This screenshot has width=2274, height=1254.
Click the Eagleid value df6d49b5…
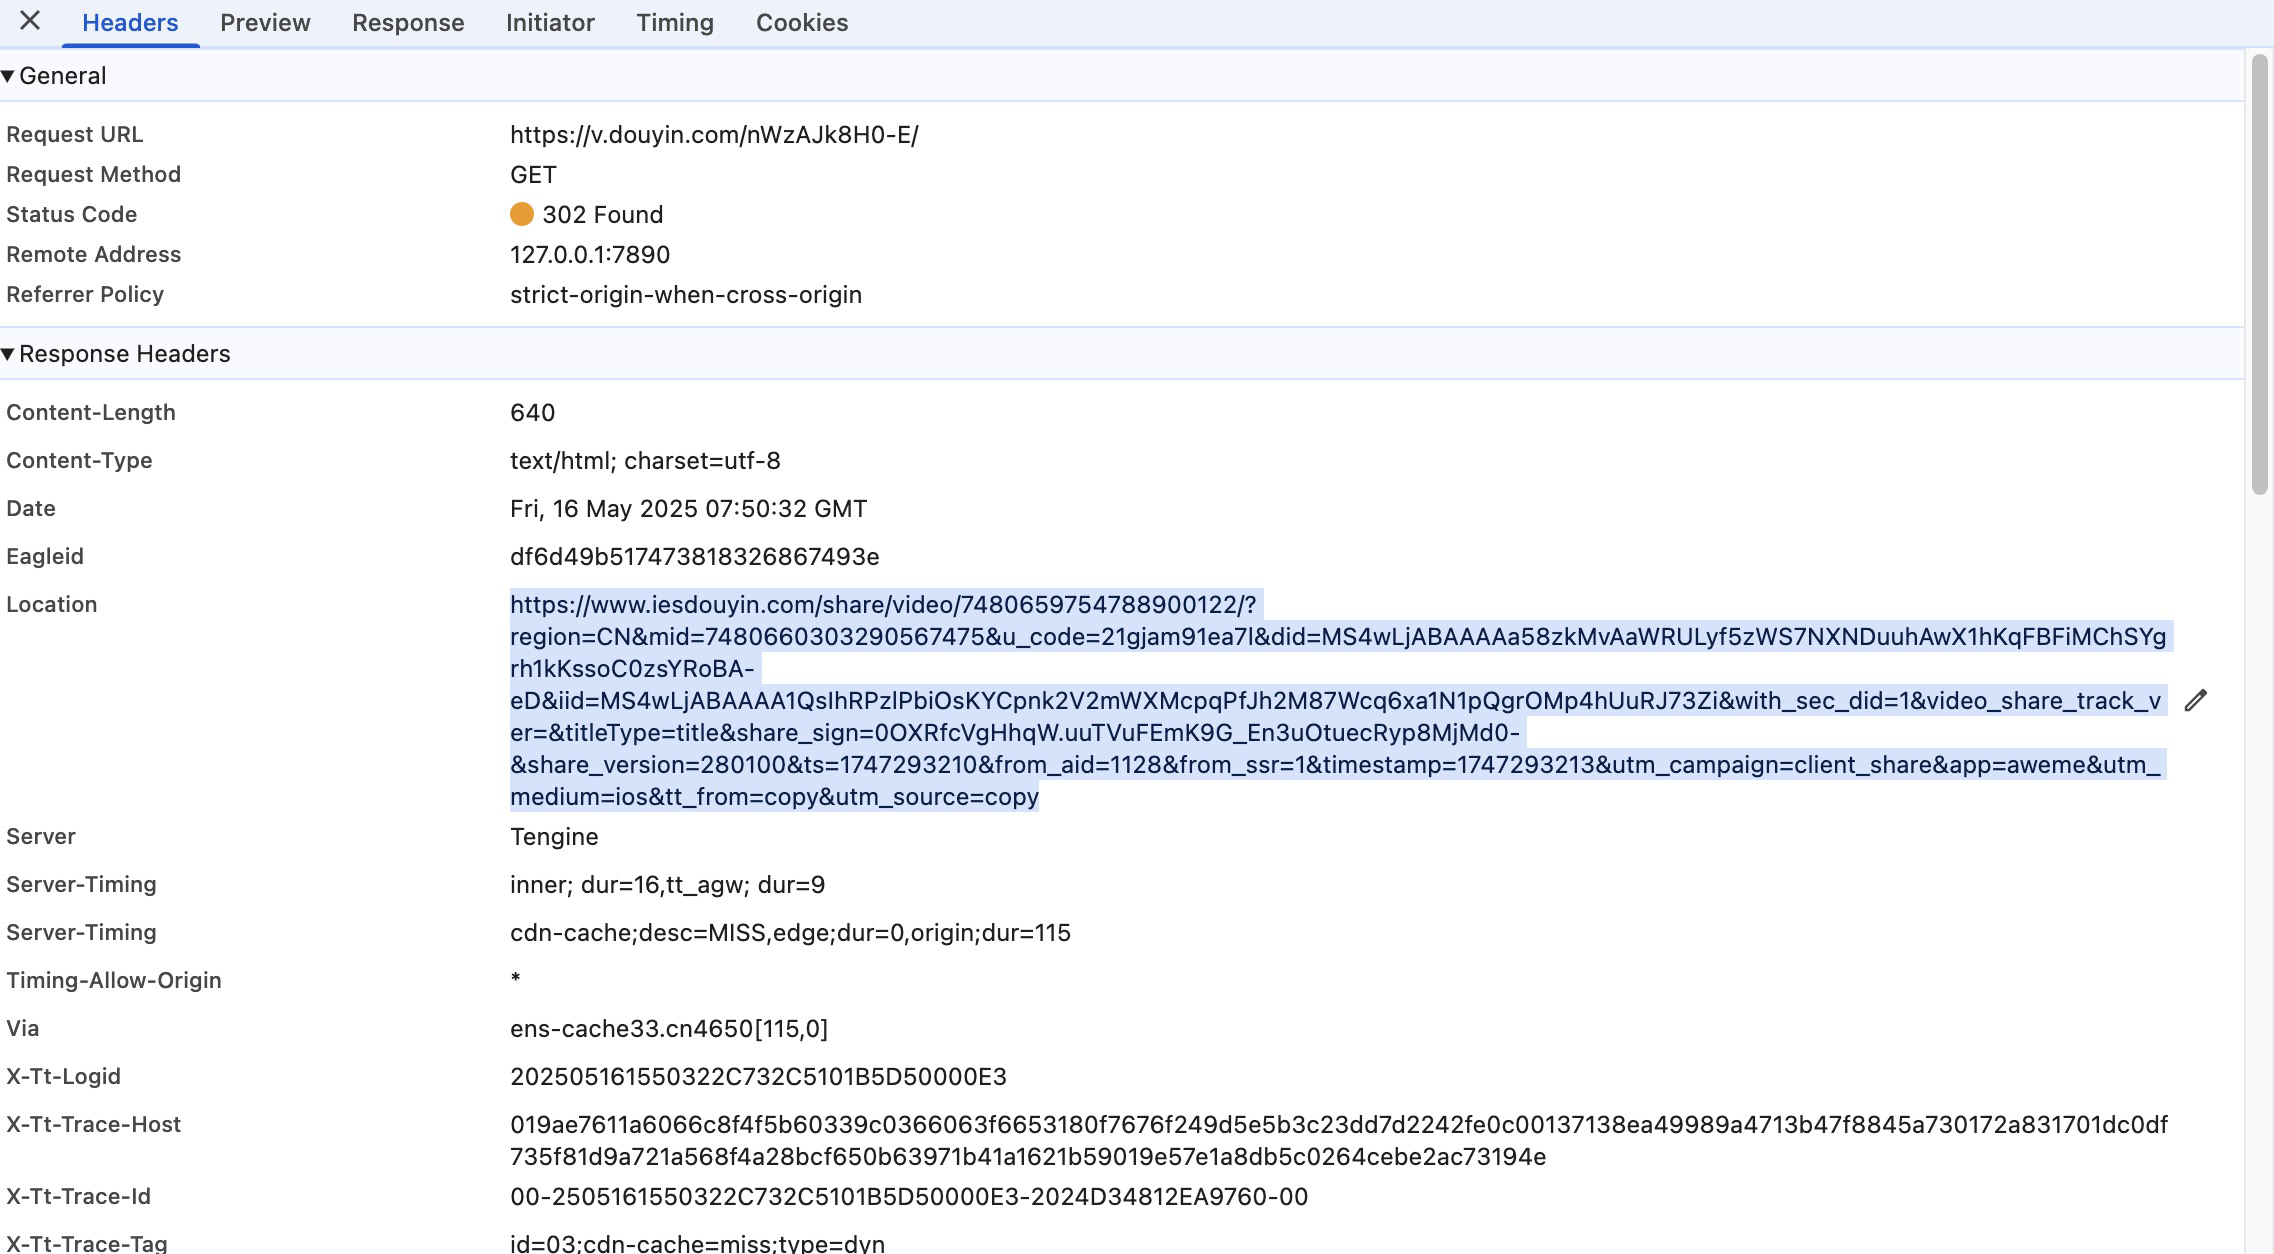coord(695,557)
